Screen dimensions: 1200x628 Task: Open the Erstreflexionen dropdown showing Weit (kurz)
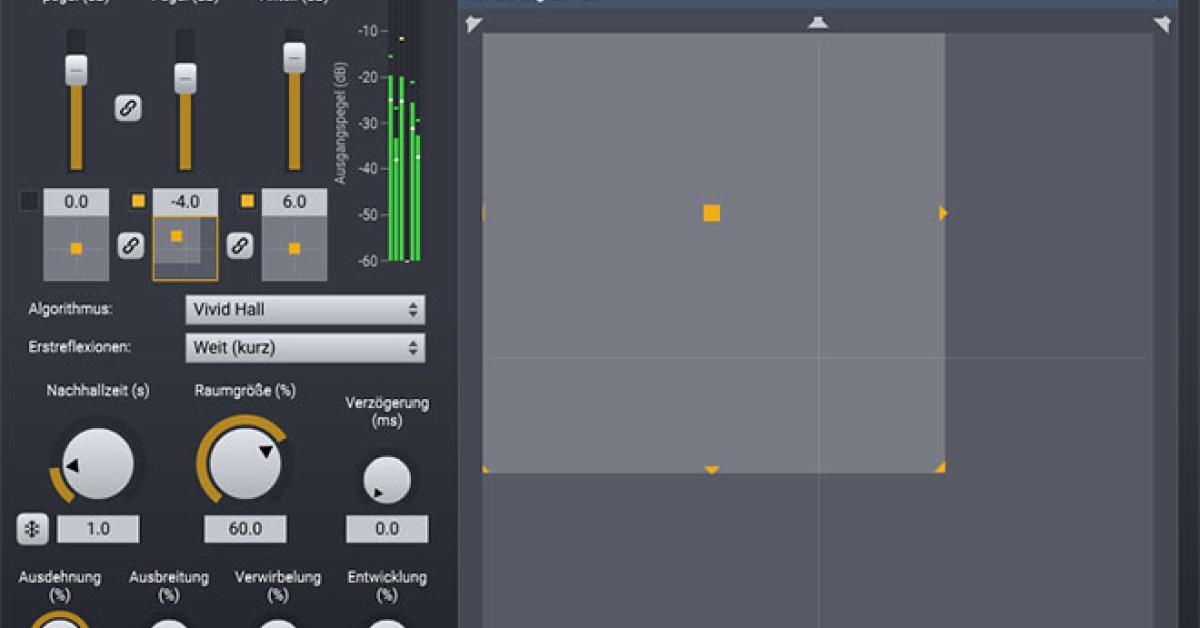point(305,348)
